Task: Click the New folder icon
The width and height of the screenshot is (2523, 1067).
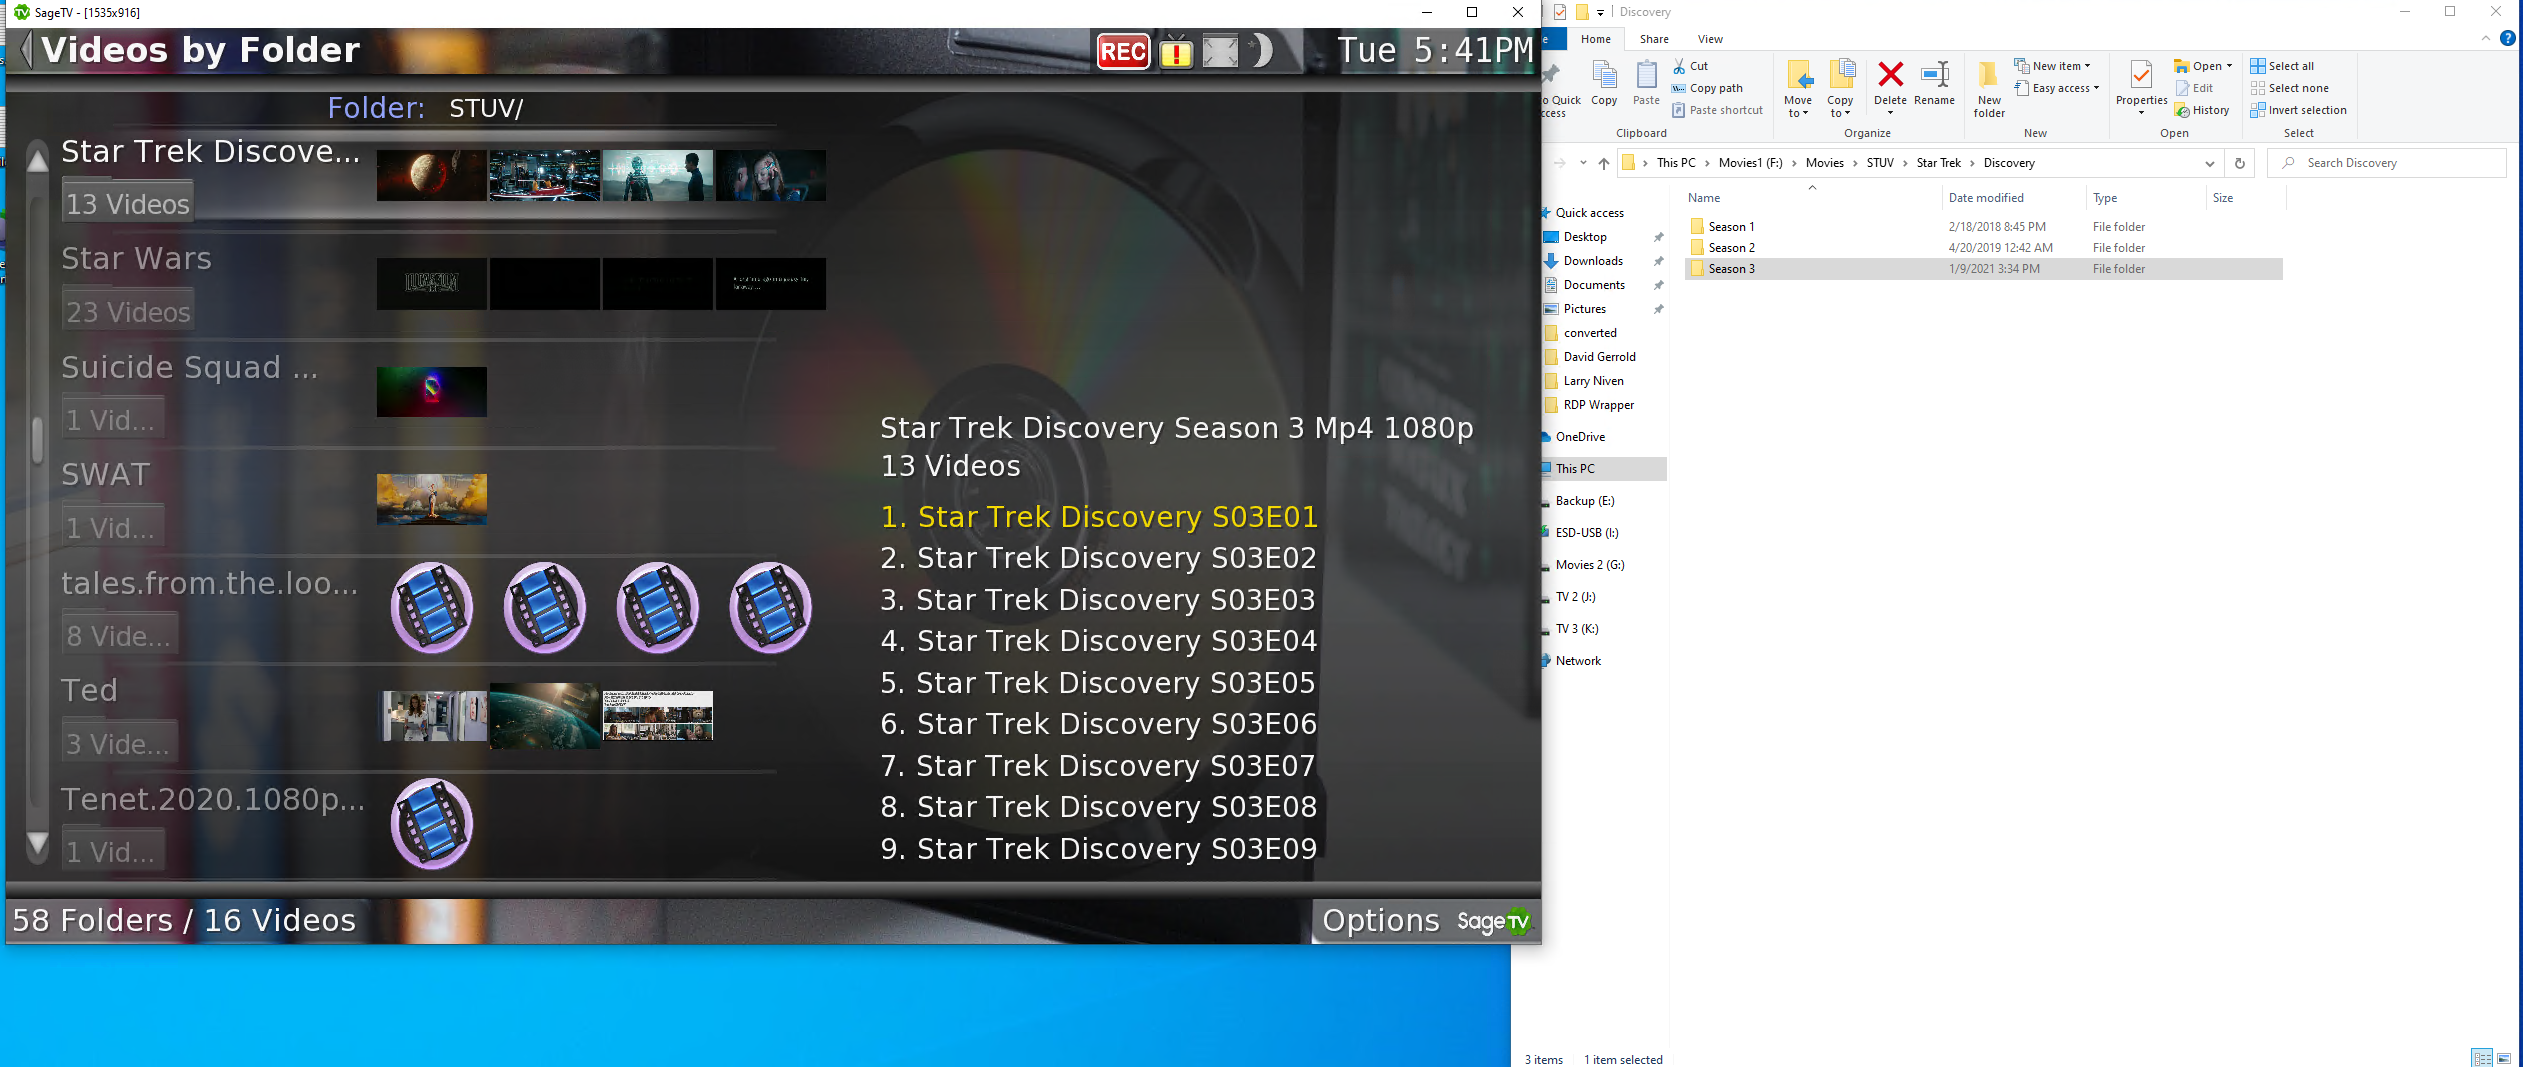Action: tap(1989, 88)
